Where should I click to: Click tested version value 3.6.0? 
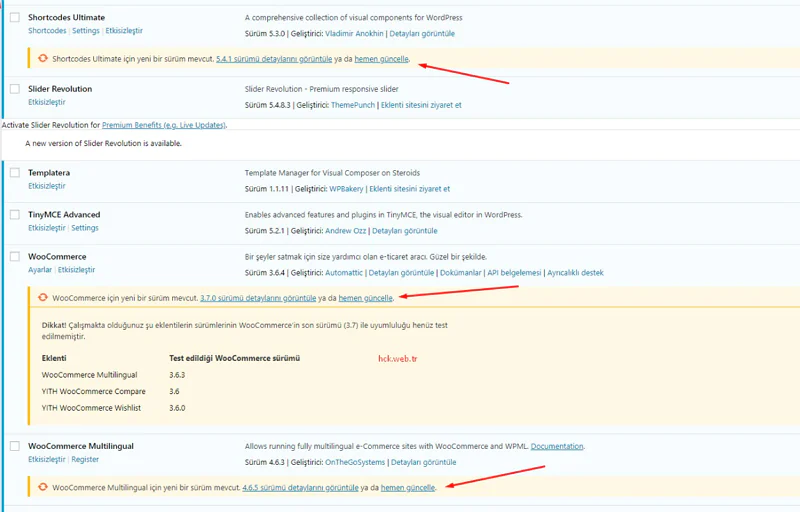tap(177, 407)
